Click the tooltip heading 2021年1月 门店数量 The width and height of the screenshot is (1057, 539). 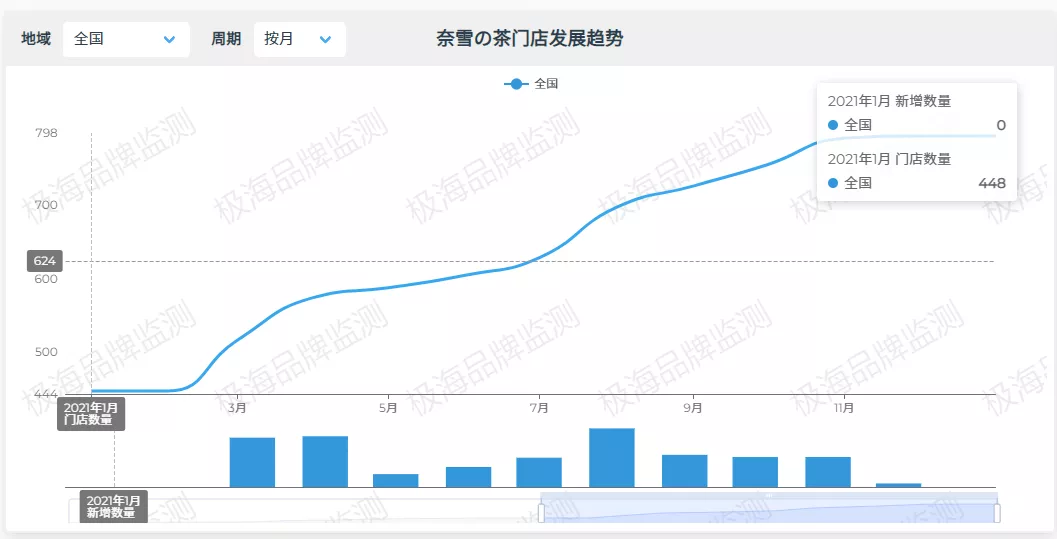(x=889, y=159)
